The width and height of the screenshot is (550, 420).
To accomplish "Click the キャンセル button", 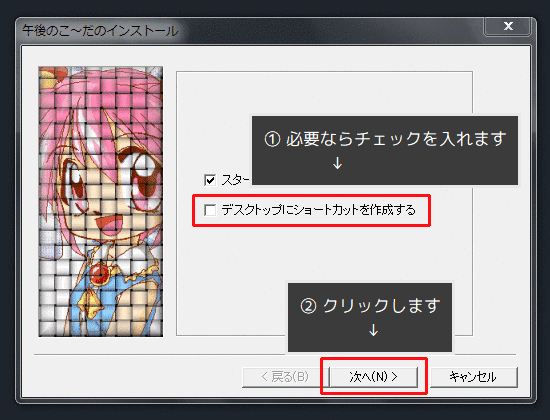I will (474, 377).
